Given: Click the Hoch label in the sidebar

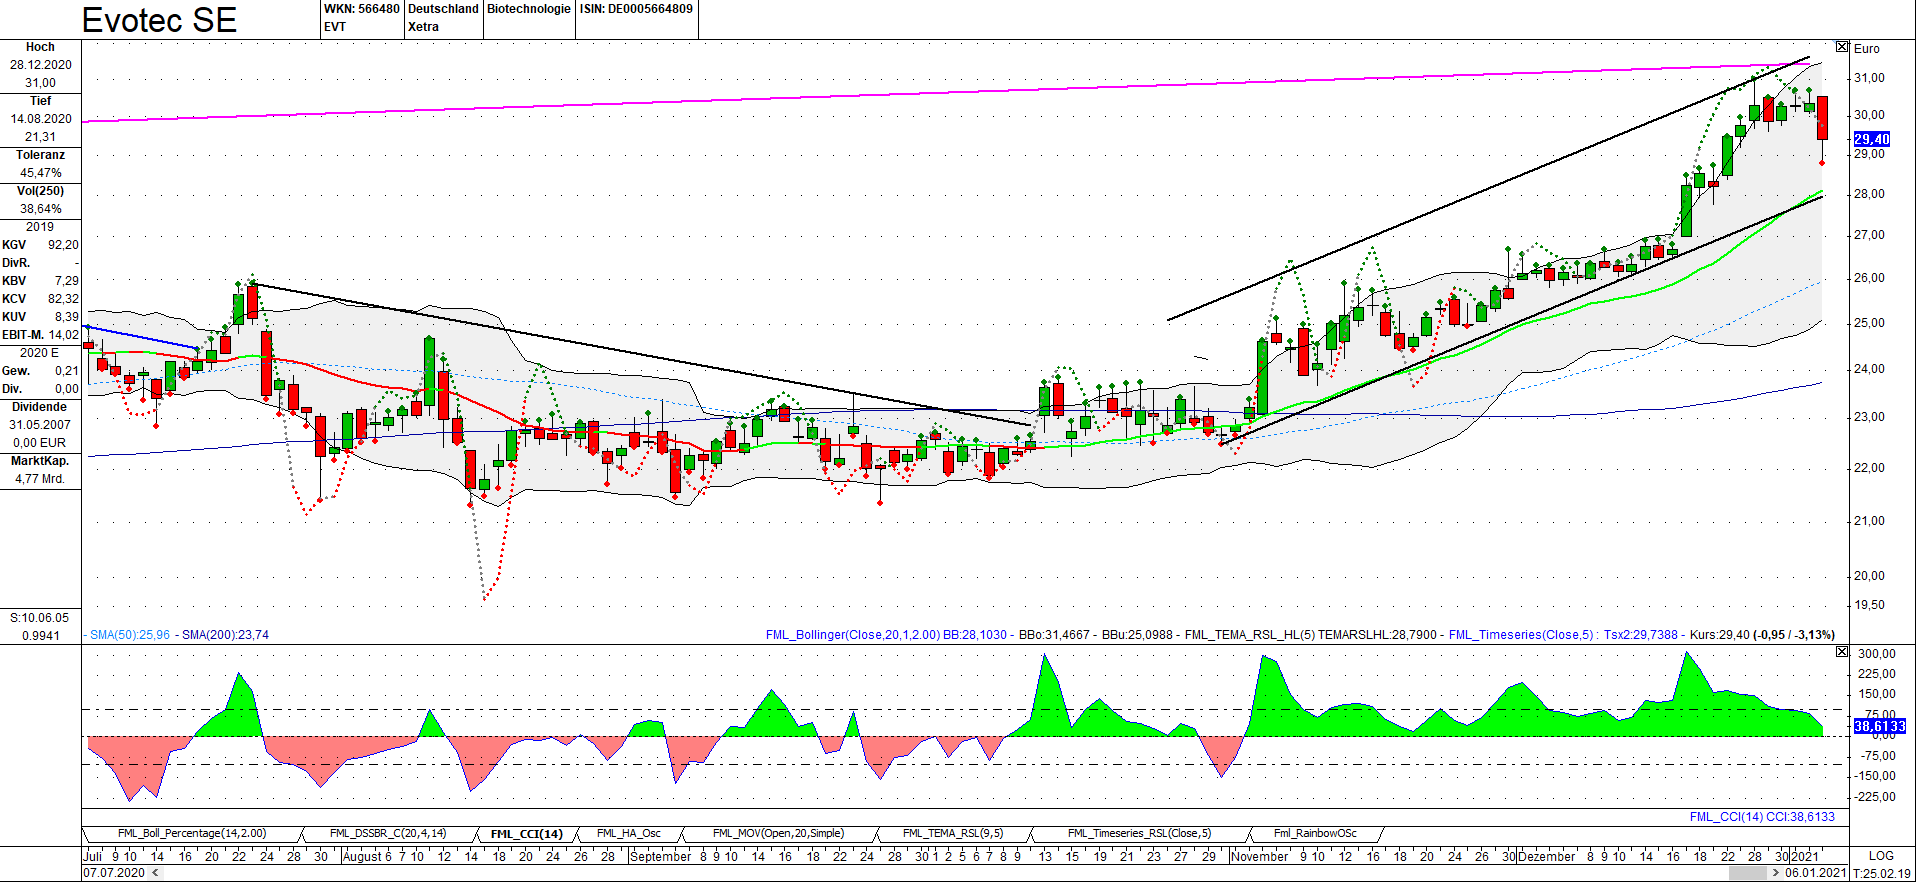Looking at the screenshot, I should (40, 47).
